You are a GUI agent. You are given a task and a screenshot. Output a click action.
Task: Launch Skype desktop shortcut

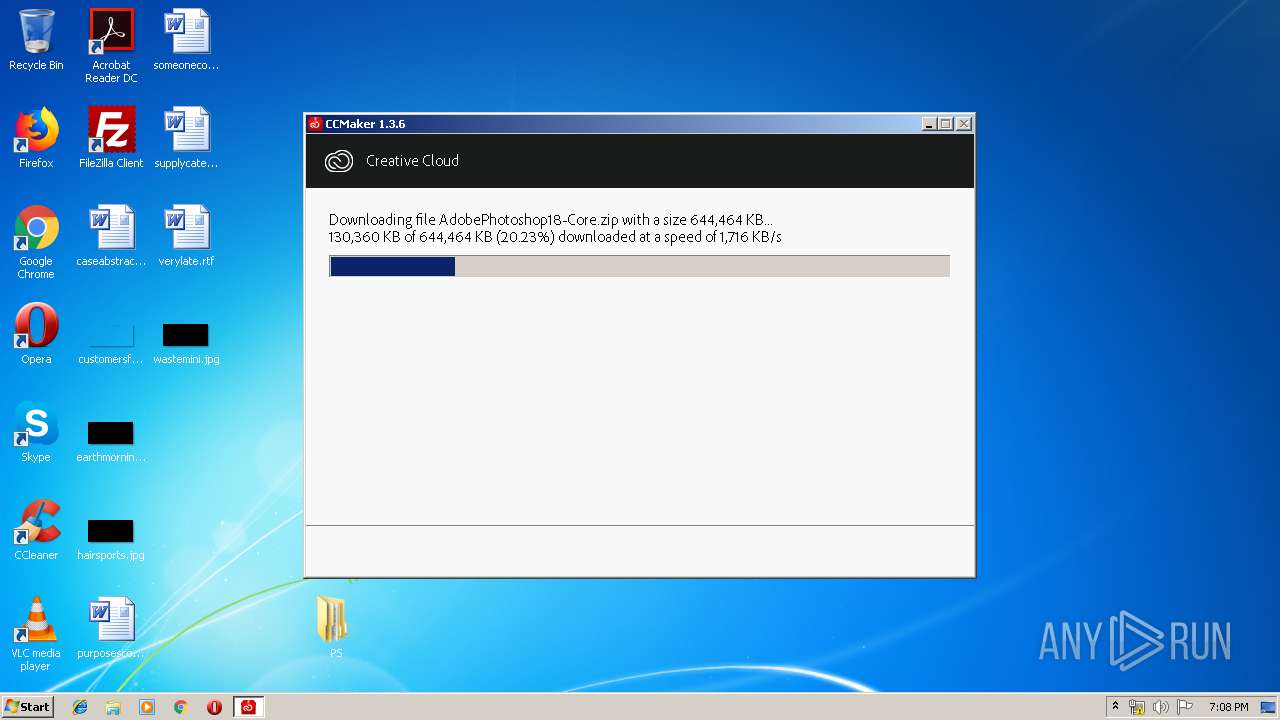click(x=36, y=432)
